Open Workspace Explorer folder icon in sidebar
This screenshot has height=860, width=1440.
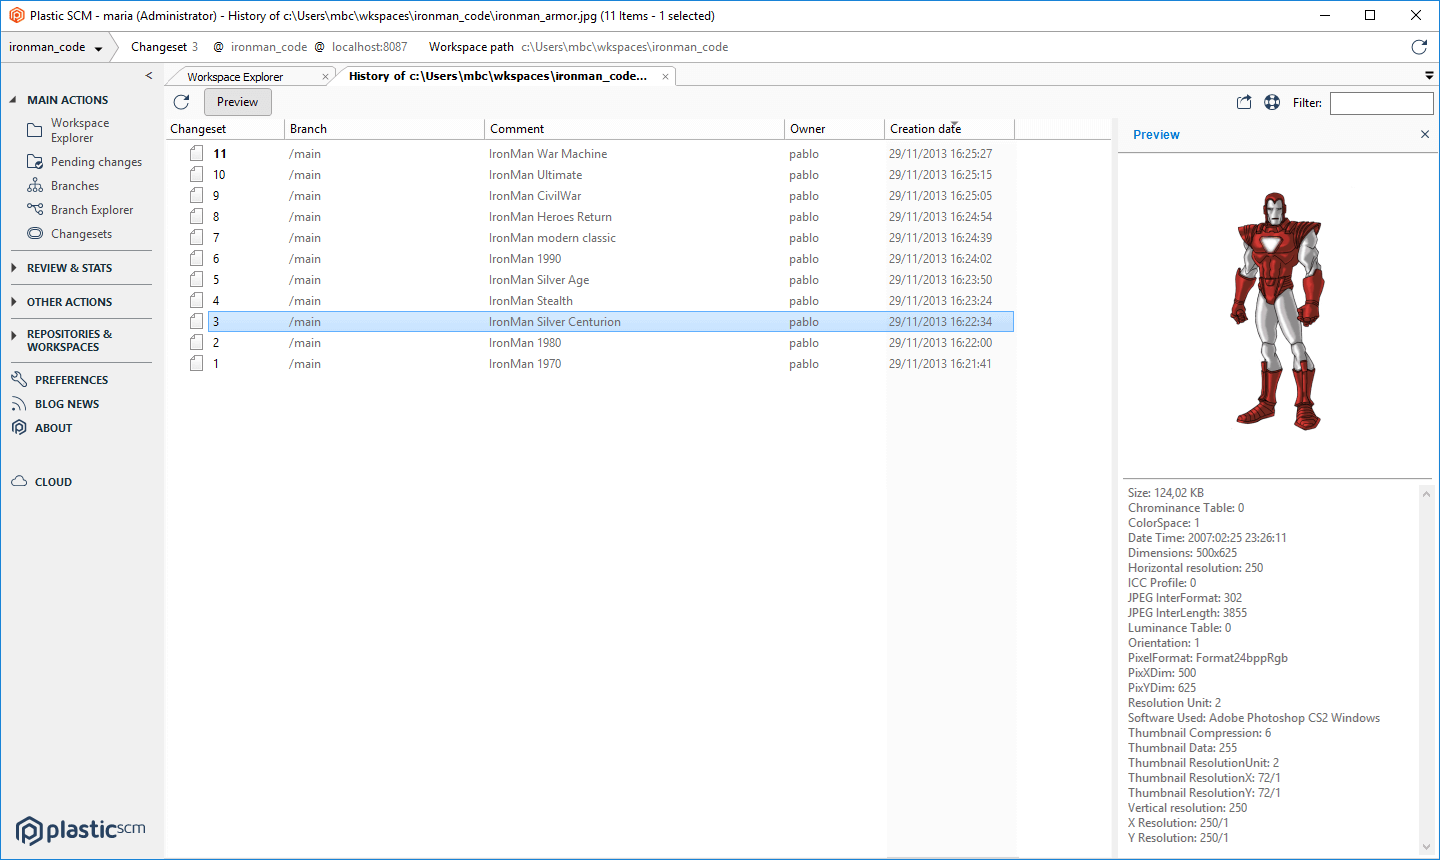coord(35,130)
